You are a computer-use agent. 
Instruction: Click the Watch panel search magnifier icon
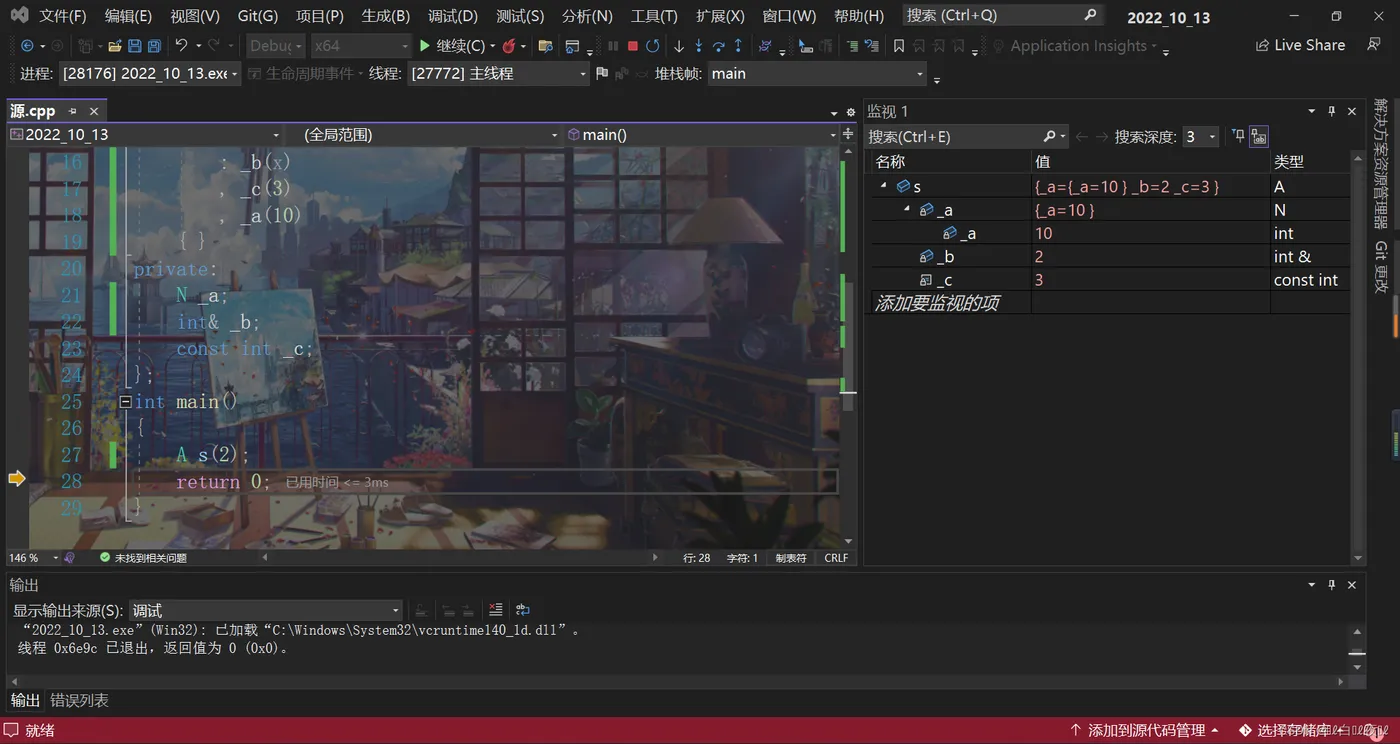[1049, 136]
